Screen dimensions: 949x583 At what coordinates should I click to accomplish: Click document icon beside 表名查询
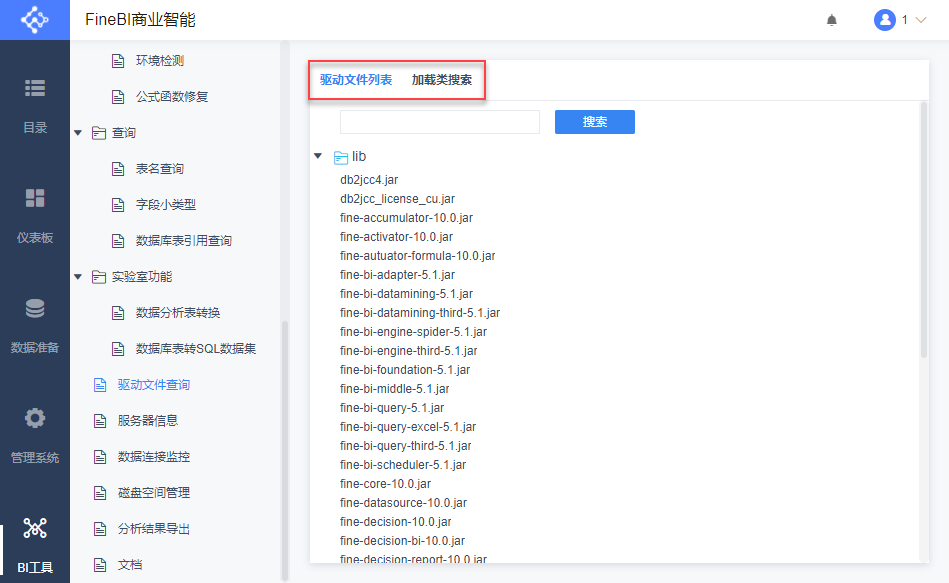click(x=118, y=169)
